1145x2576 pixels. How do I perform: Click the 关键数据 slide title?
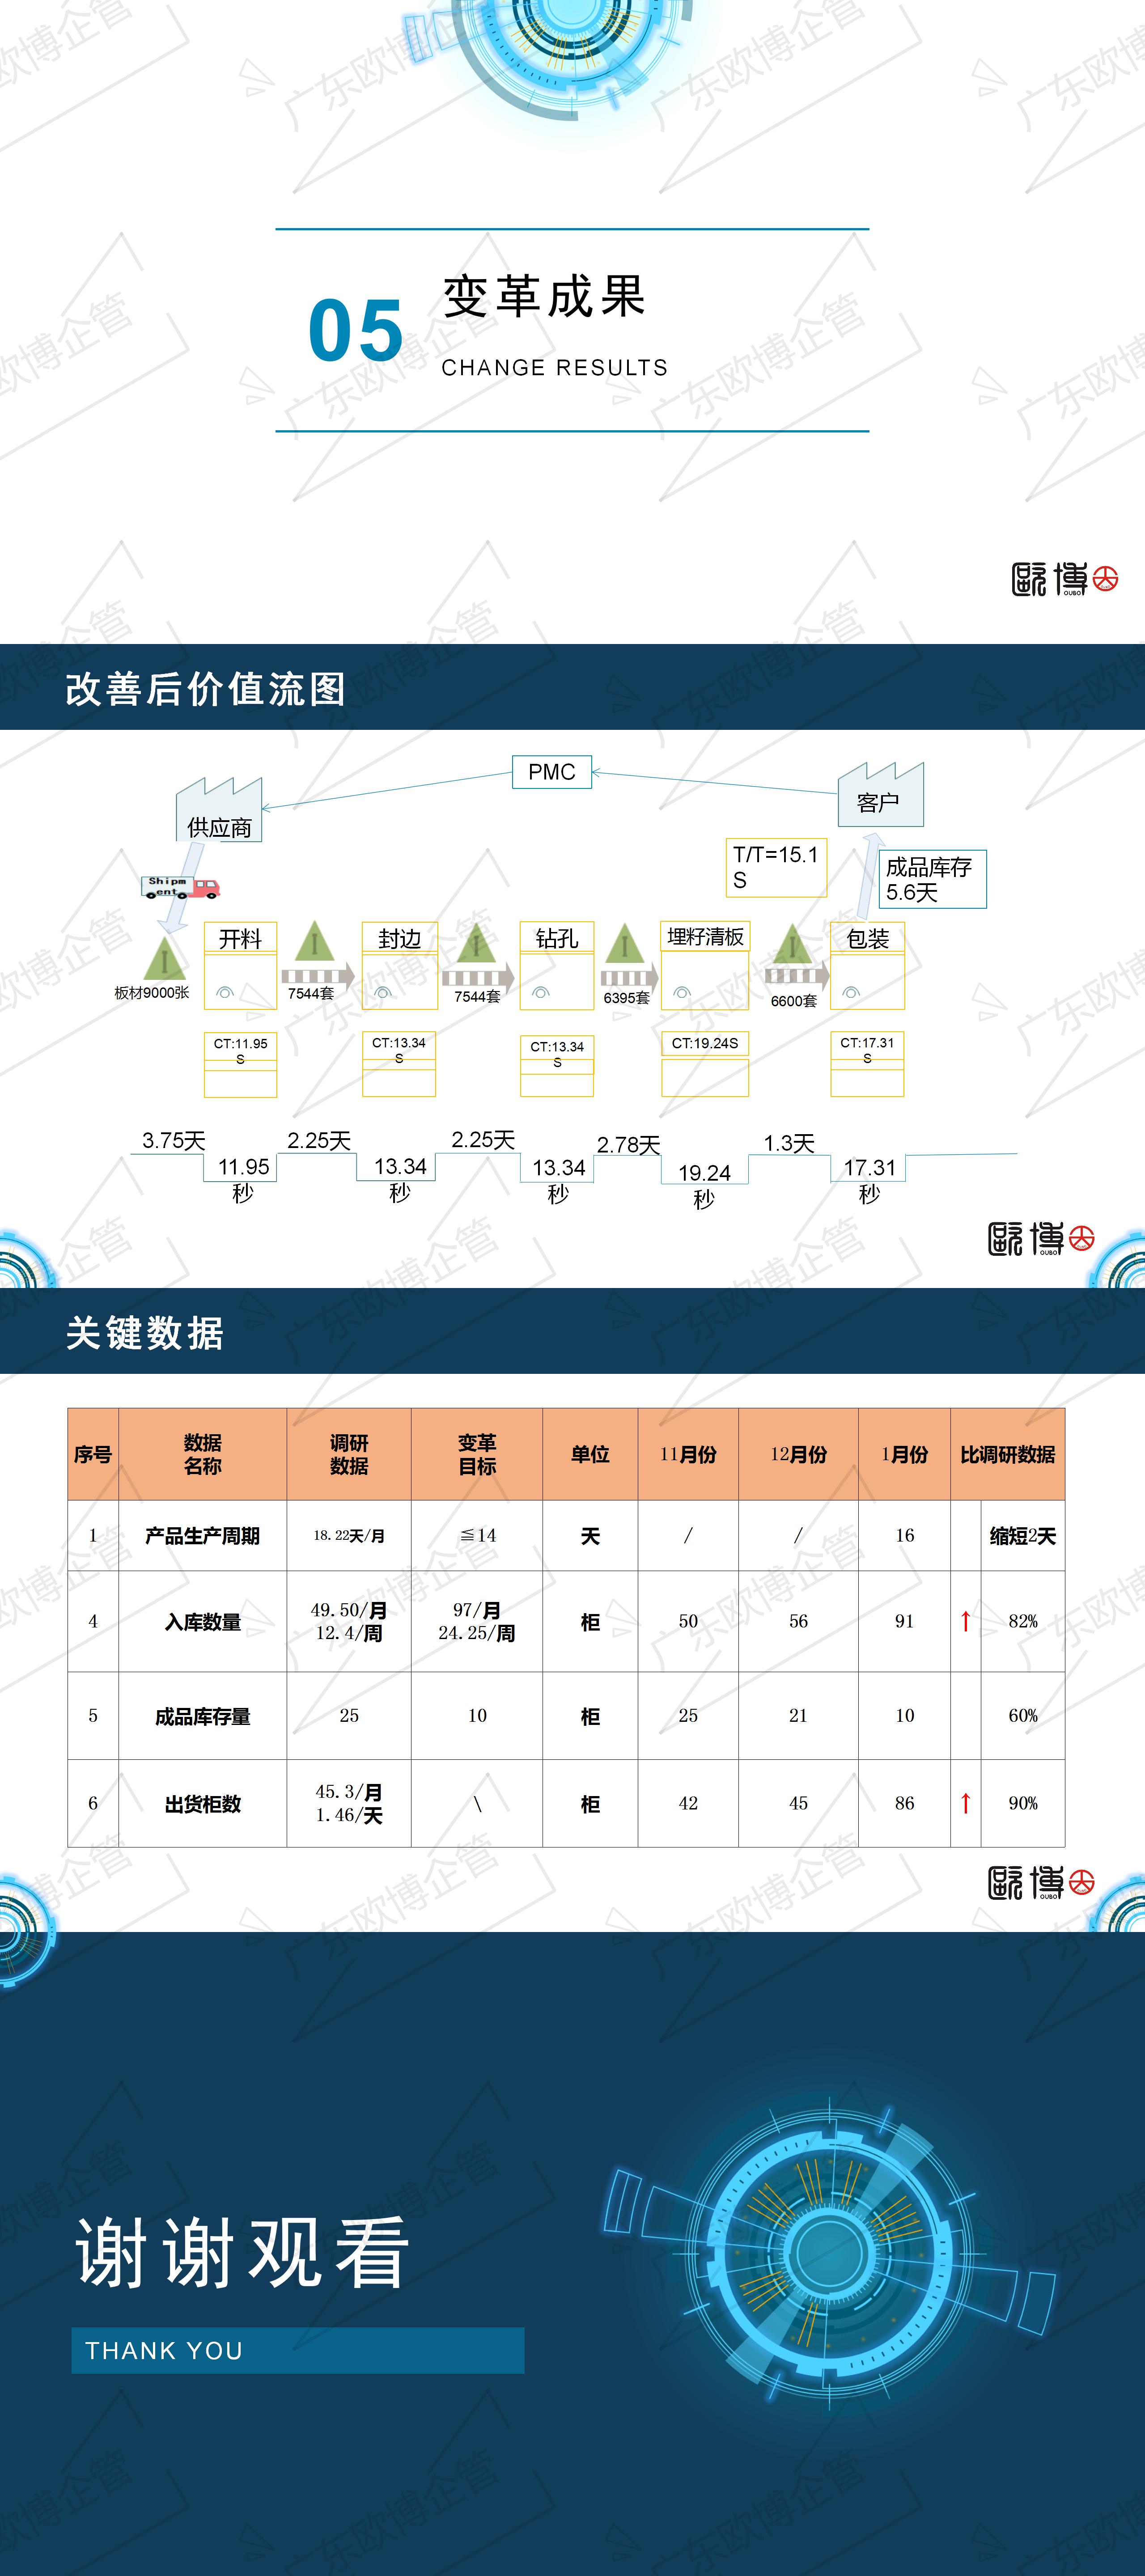[x=145, y=1333]
